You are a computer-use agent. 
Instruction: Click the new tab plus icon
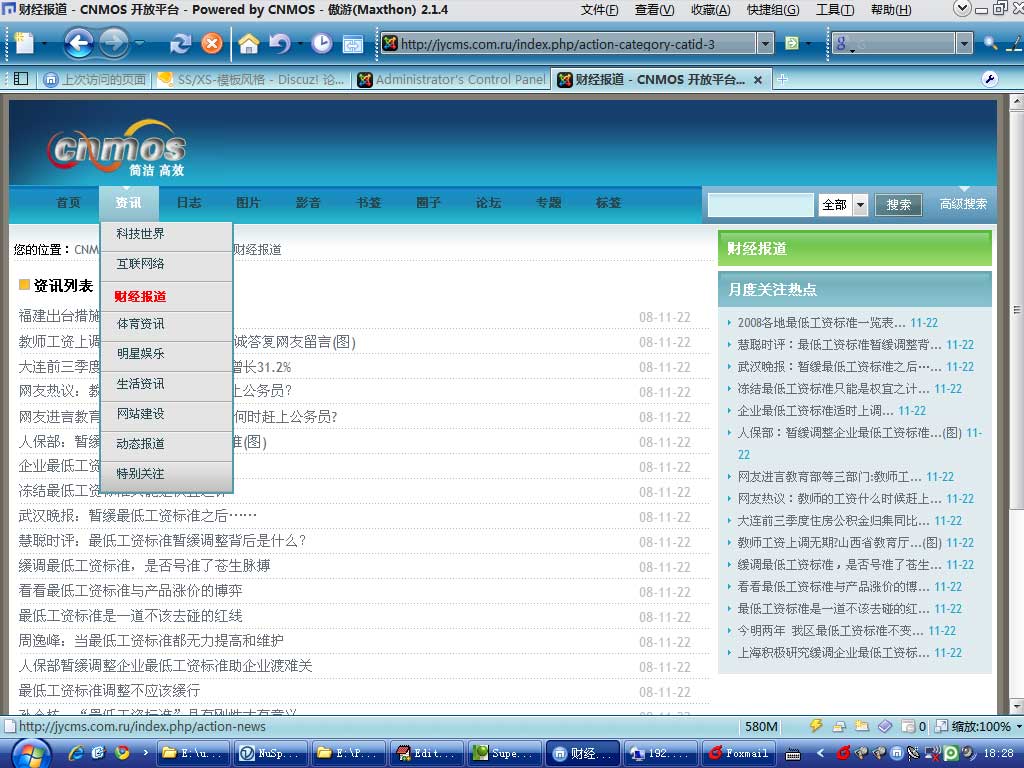pyautogui.click(x=782, y=79)
